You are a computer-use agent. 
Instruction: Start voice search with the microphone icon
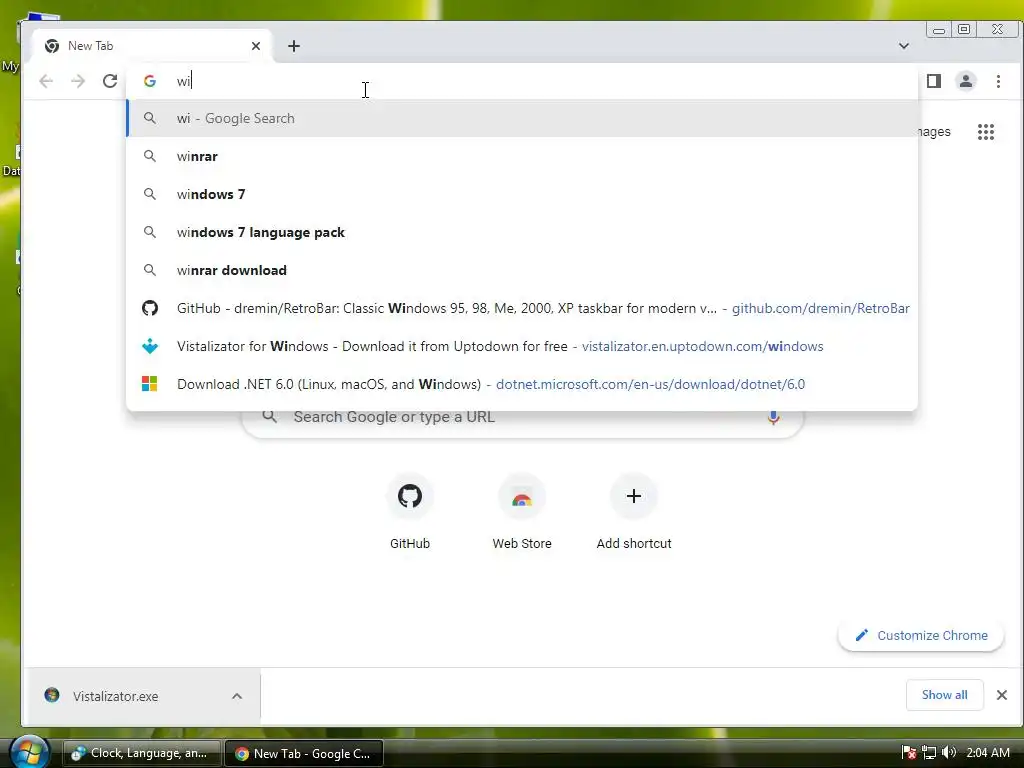coord(773,417)
